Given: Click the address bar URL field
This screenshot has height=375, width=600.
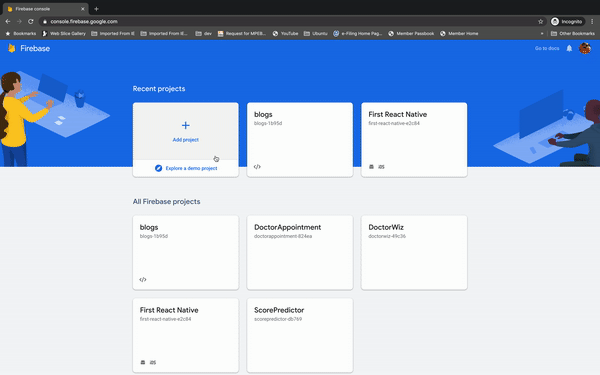Looking at the screenshot, I should tap(291, 21).
